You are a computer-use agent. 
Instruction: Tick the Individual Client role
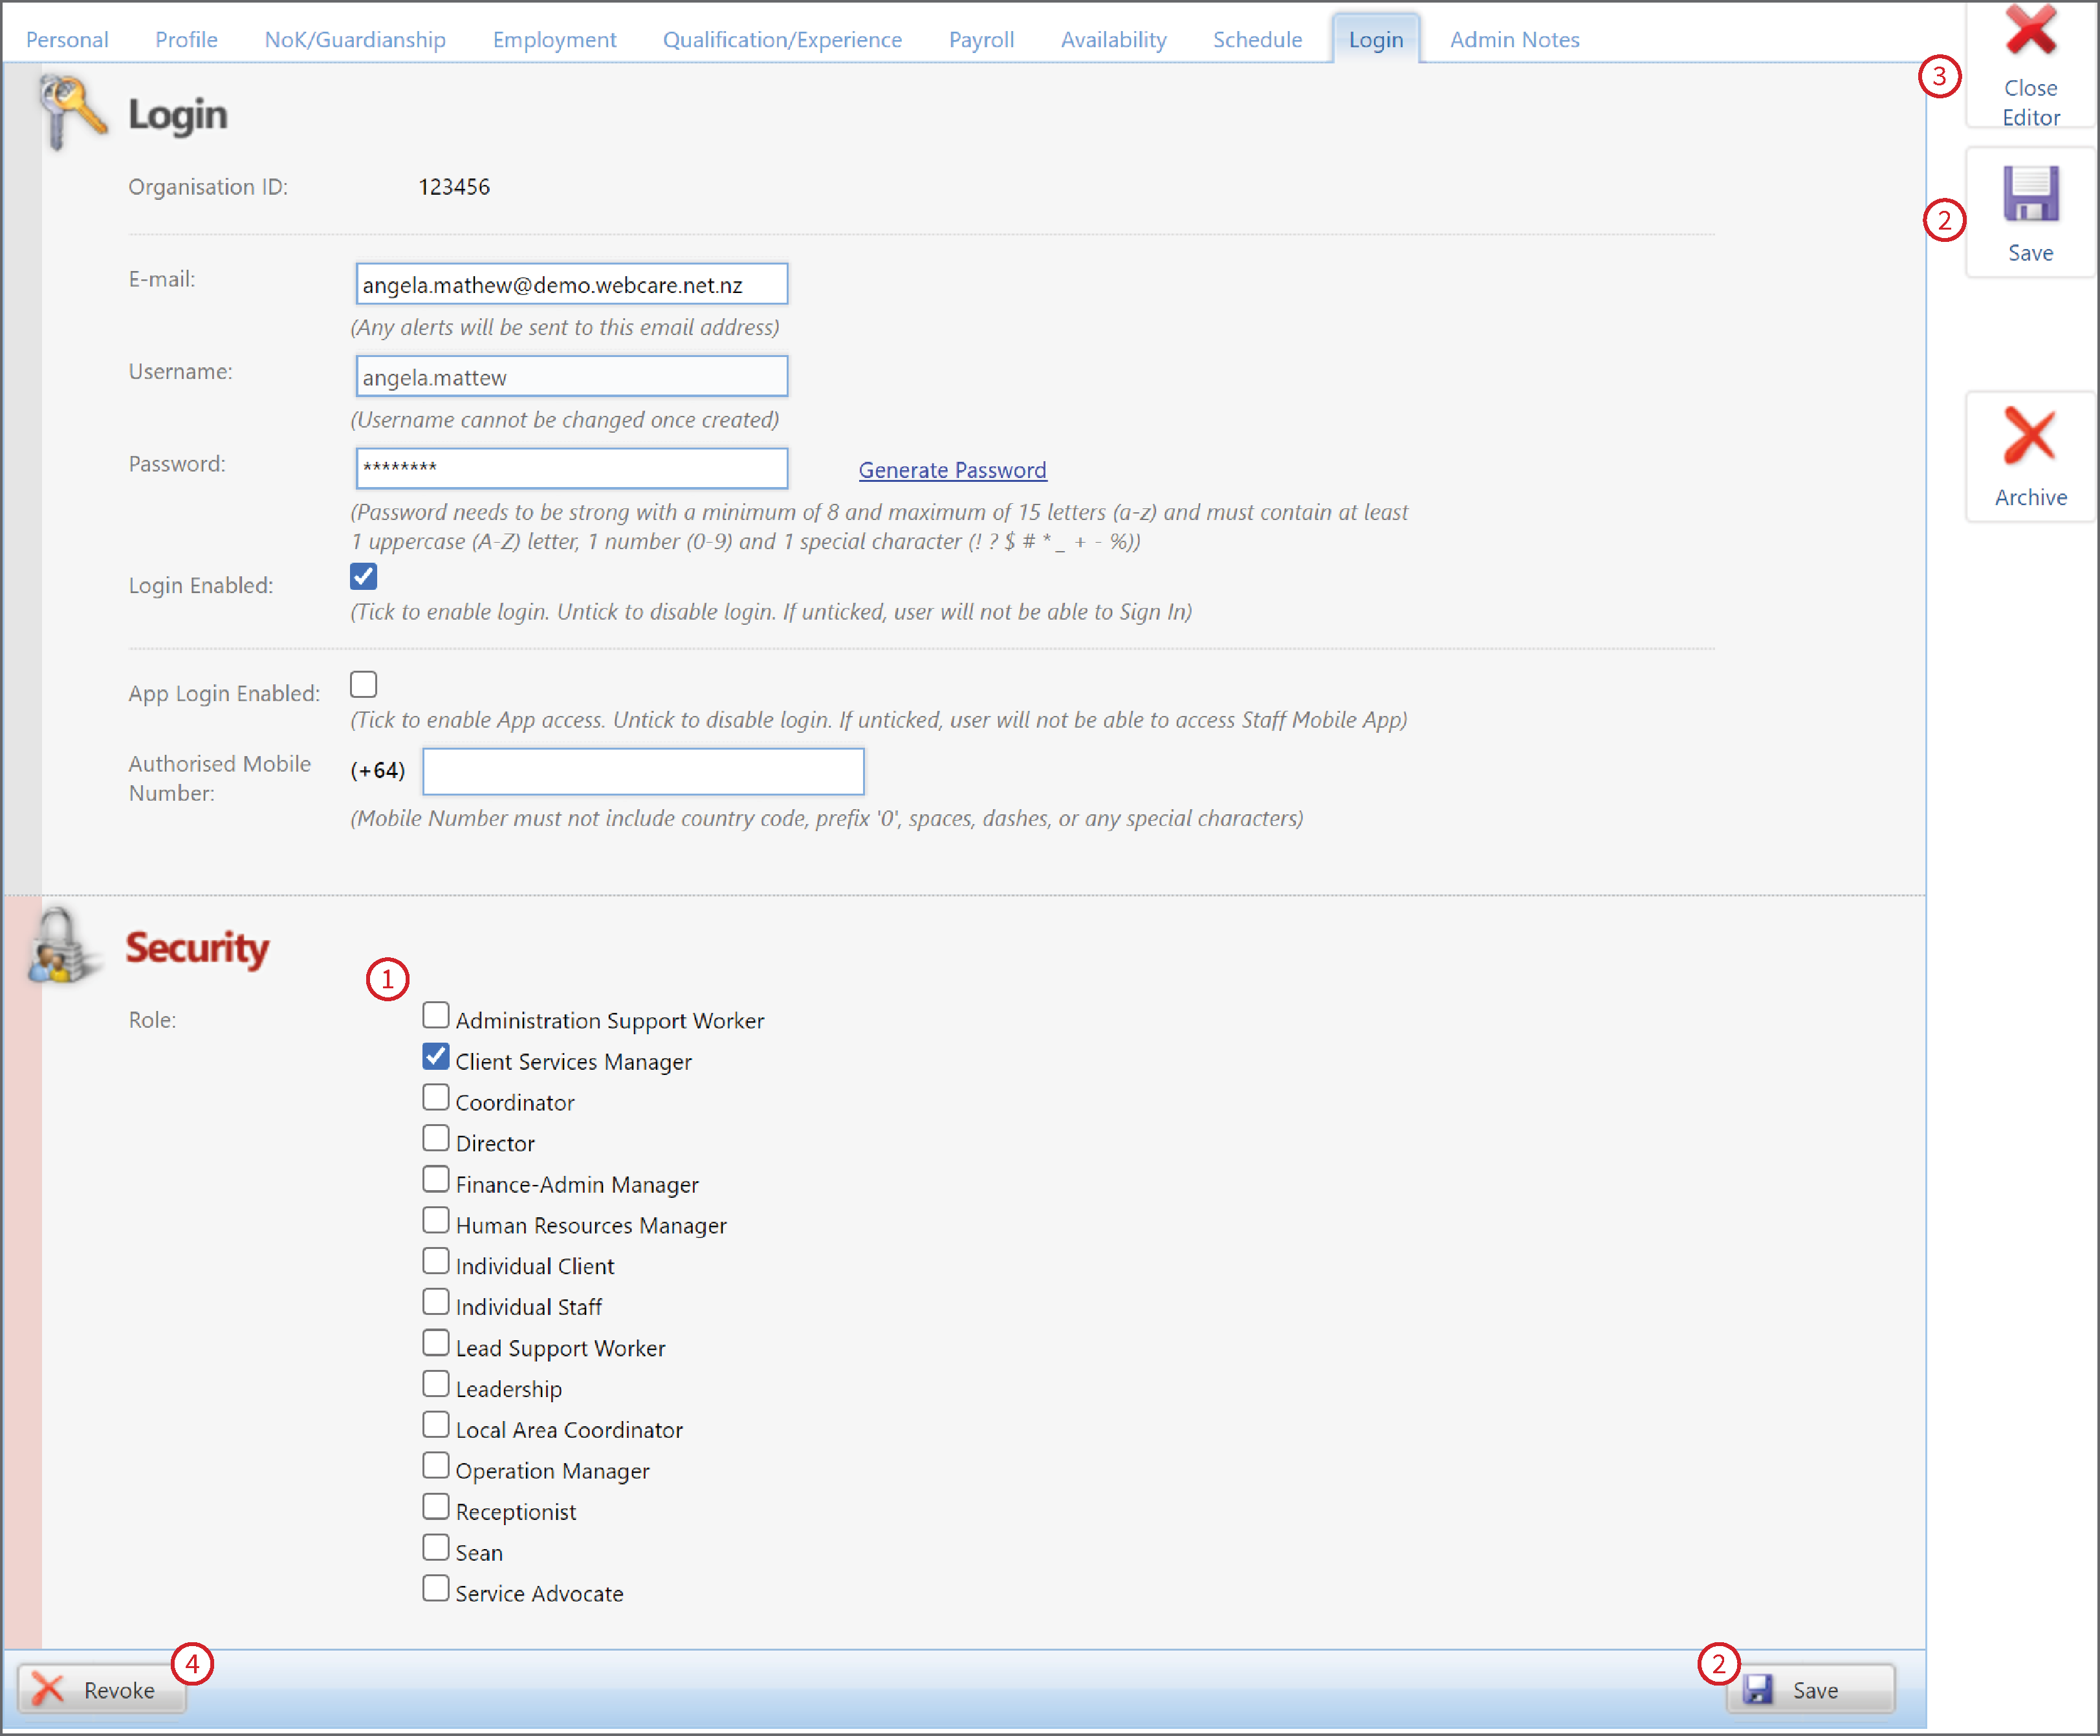tap(435, 1262)
